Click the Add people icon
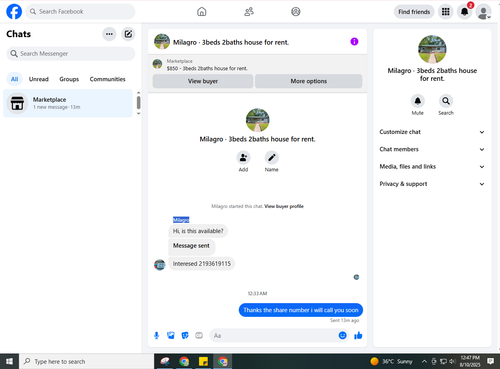 point(243,158)
